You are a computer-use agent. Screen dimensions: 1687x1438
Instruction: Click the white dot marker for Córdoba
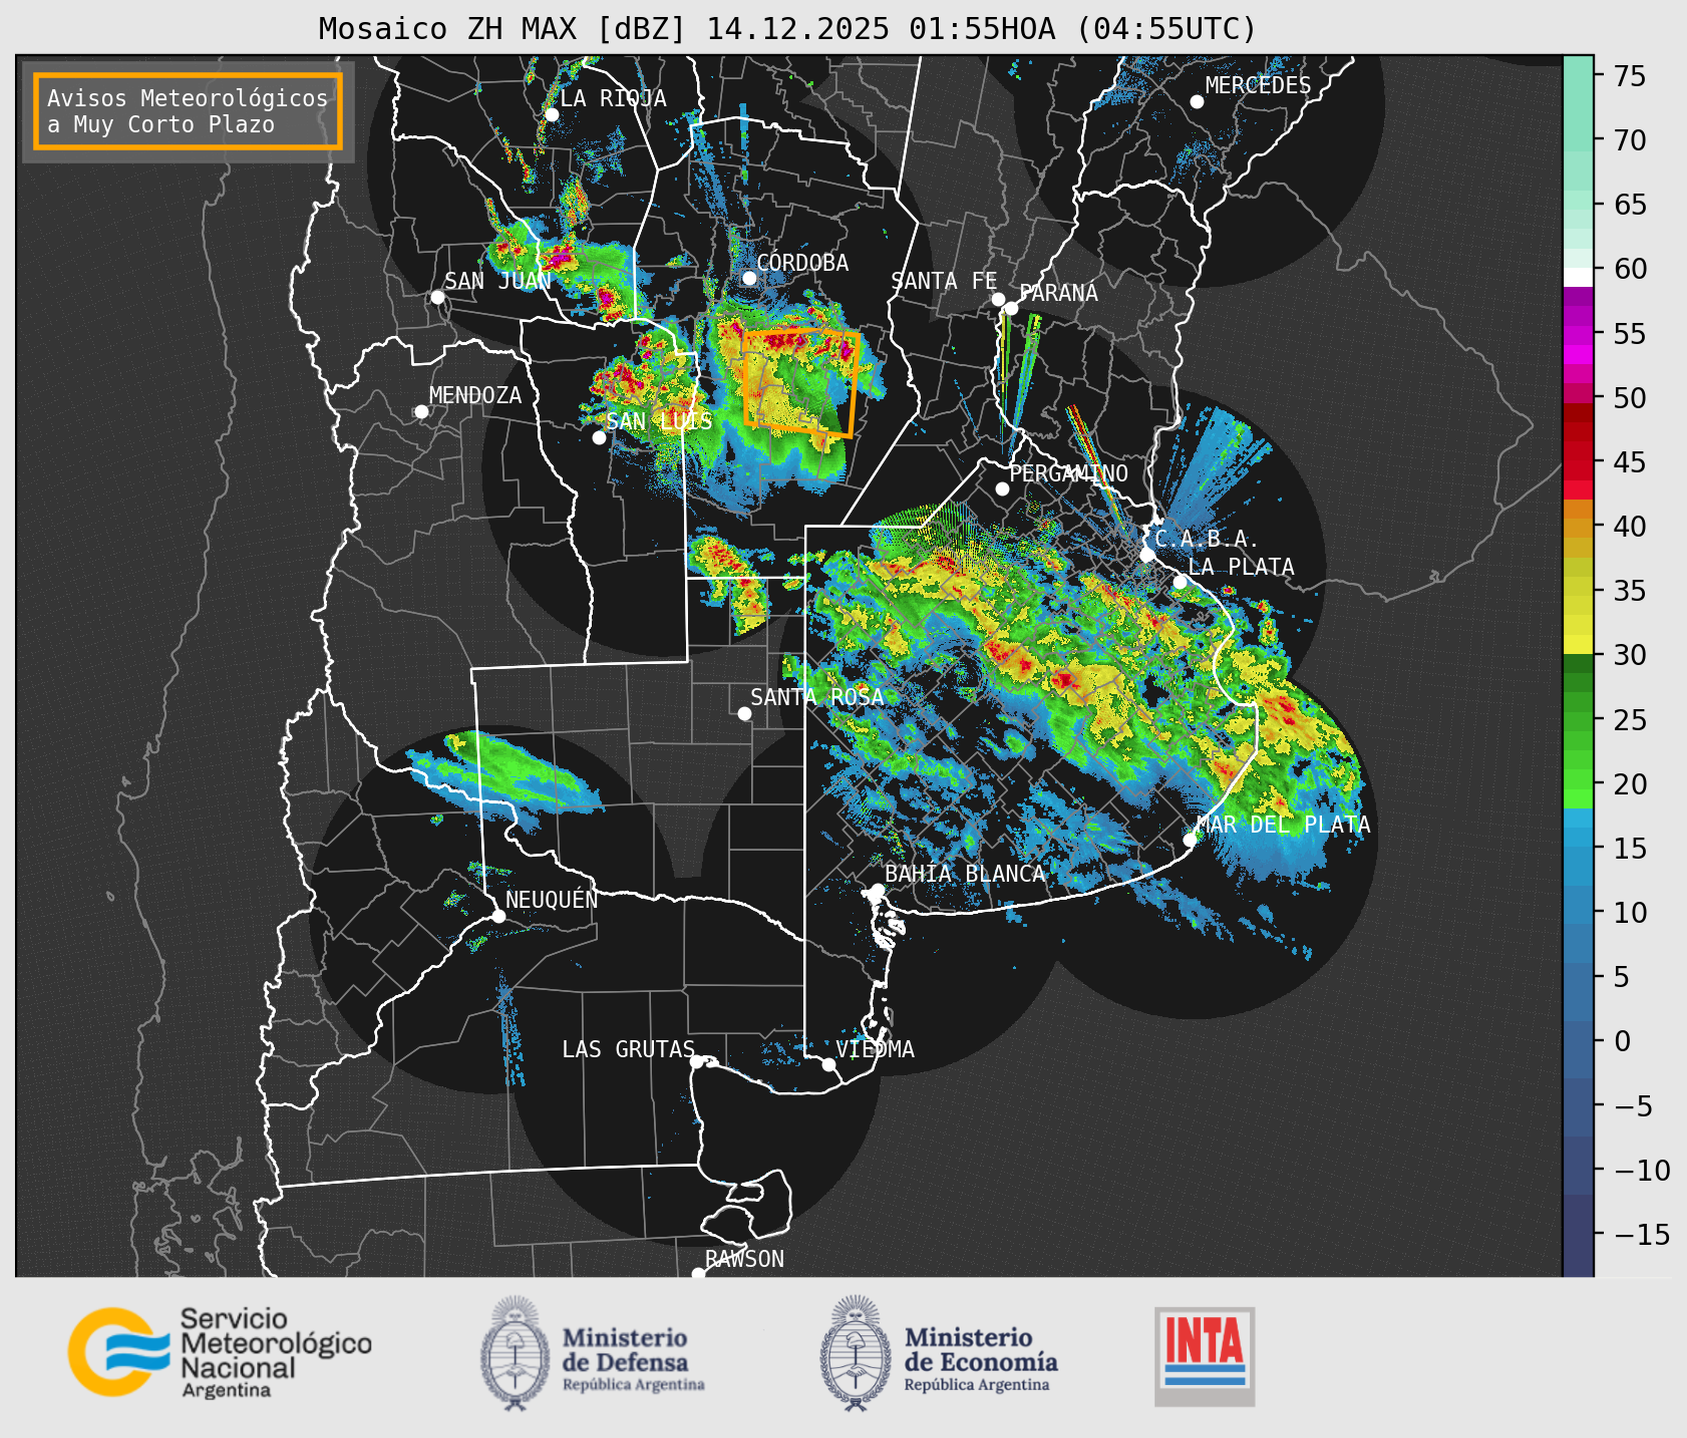pyautogui.click(x=749, y=278)
